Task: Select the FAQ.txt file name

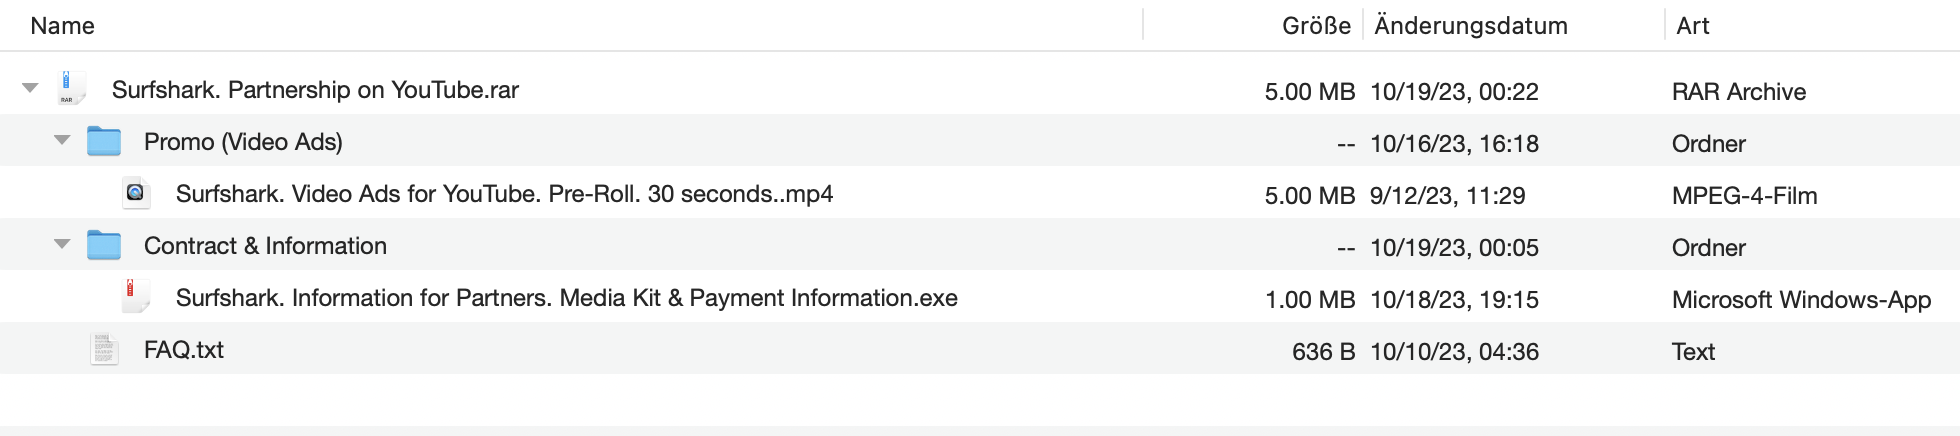Action: (184, 350)
